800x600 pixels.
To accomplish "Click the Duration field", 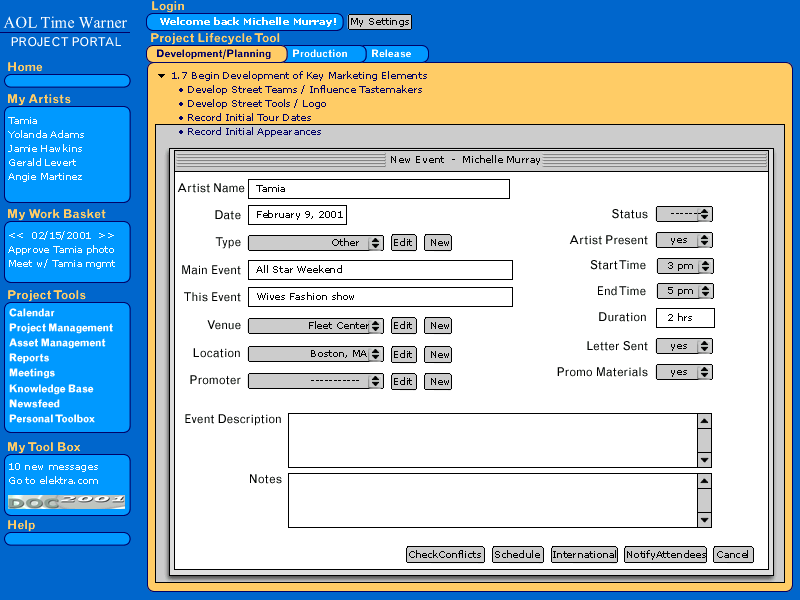I will coord(685,318).
